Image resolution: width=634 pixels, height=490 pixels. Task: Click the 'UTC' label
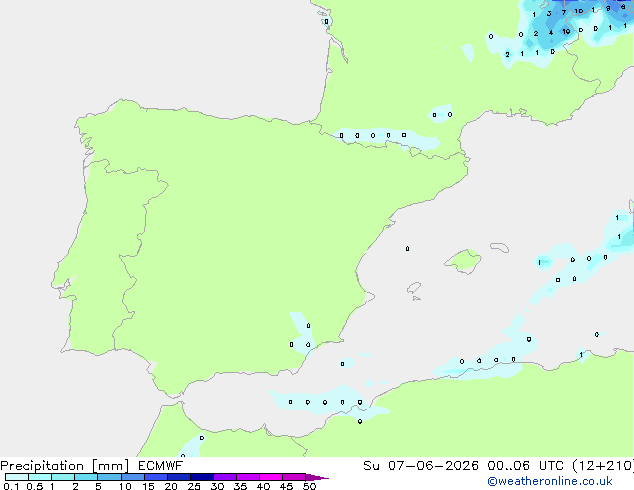[552, 466]
